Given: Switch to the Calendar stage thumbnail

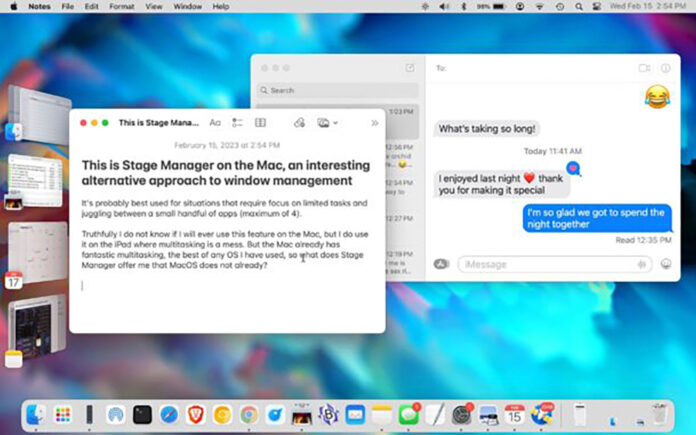Looking at the screenshot, I should point(36,255).
